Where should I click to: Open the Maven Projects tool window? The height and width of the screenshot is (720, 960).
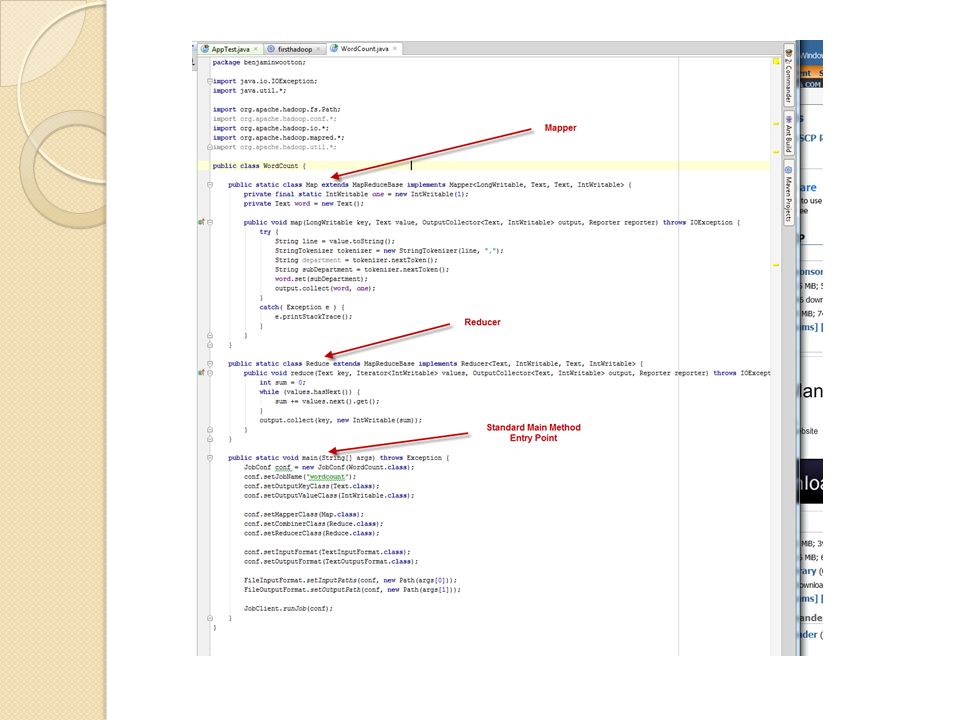pyautogui.click(x=789, y=193)
